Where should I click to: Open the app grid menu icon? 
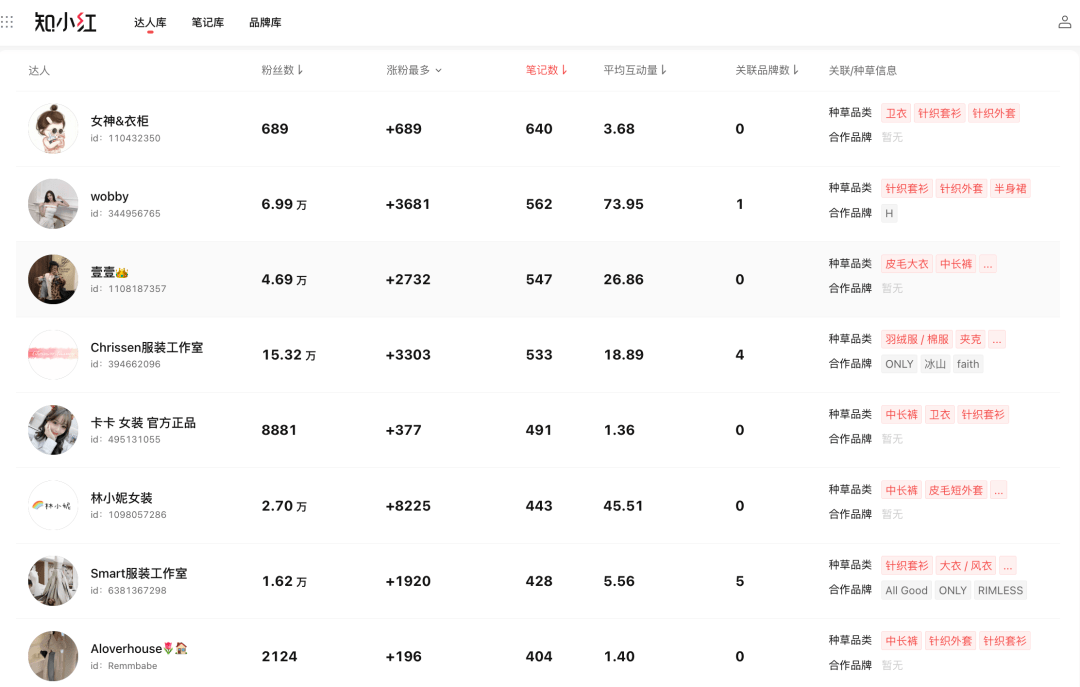pyautogui.click(x=8, y=22)
